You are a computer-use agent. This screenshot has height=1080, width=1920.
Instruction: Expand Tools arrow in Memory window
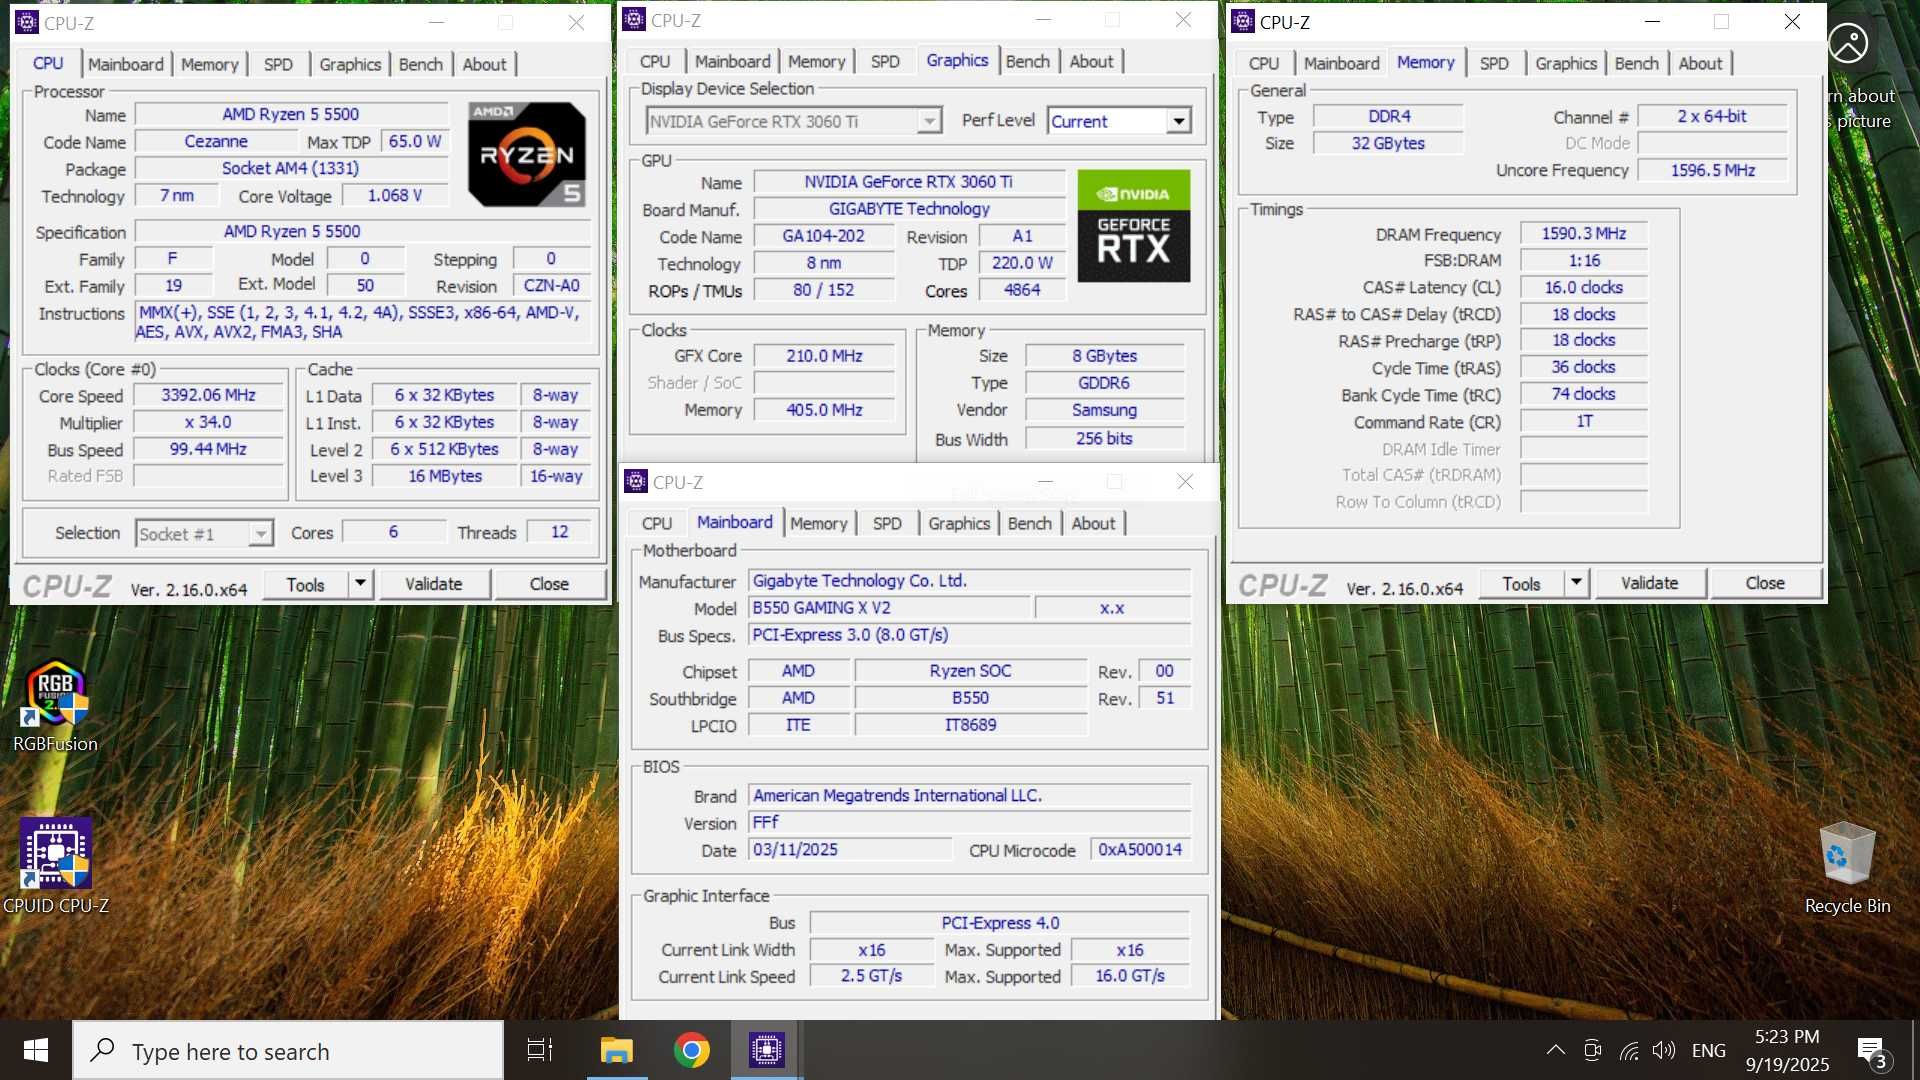coord(1576,583)
